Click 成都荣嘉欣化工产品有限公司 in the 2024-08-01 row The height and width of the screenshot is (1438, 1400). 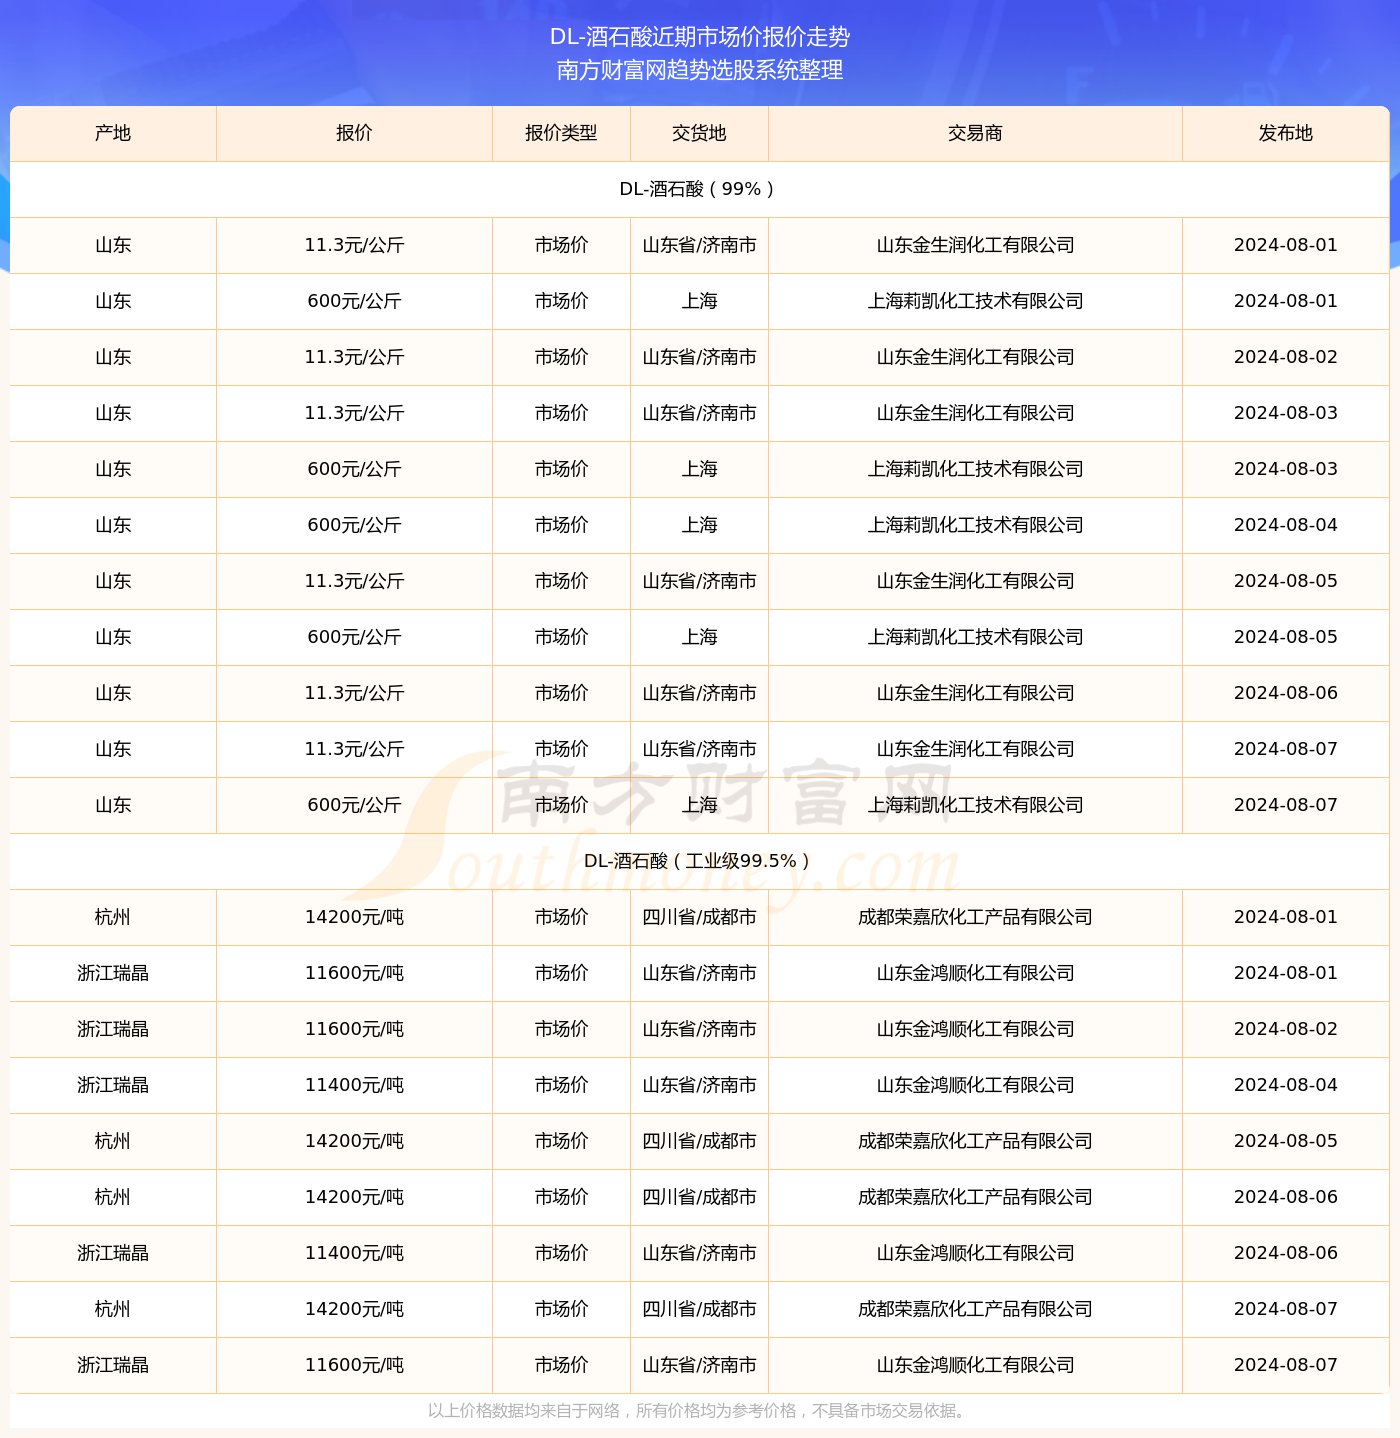coord(975,917)
